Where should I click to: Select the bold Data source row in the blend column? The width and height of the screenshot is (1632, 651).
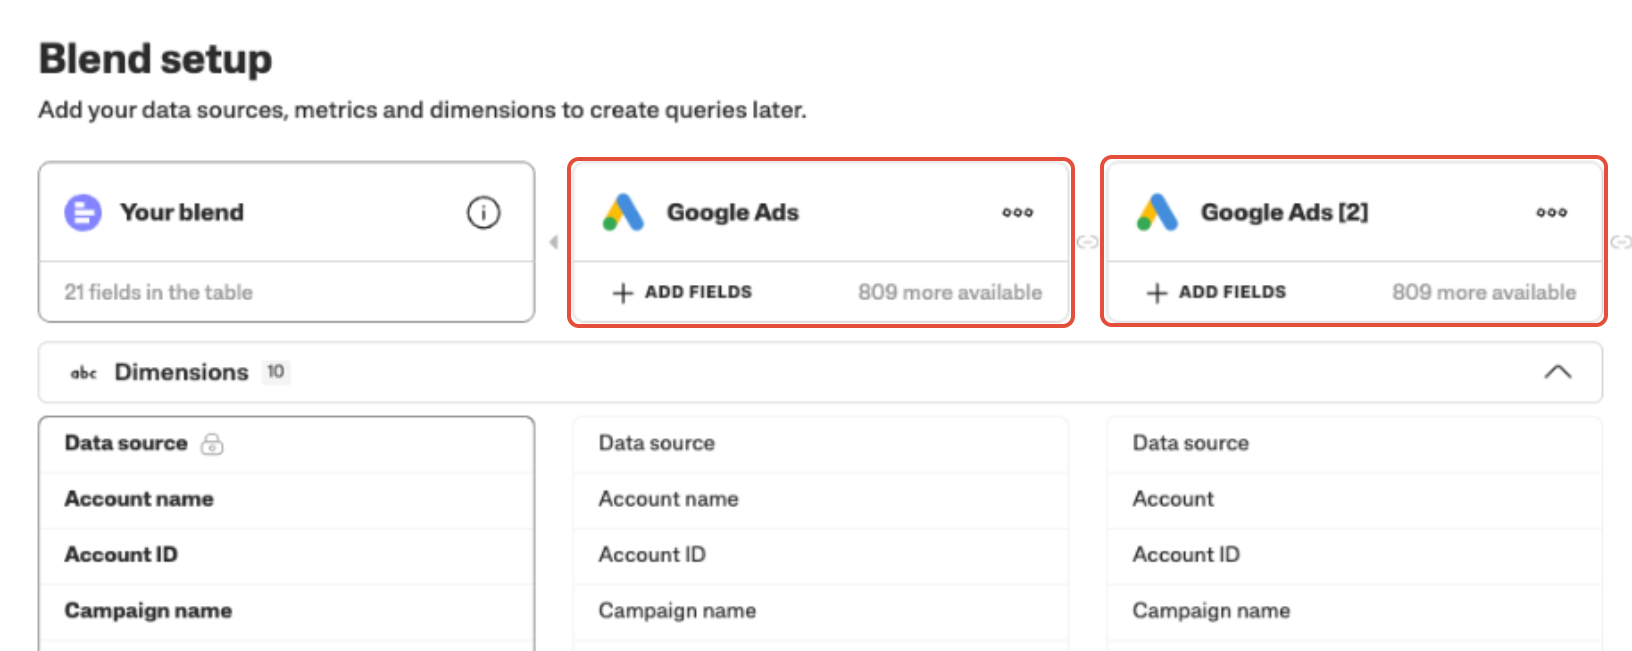pos(286,444)
